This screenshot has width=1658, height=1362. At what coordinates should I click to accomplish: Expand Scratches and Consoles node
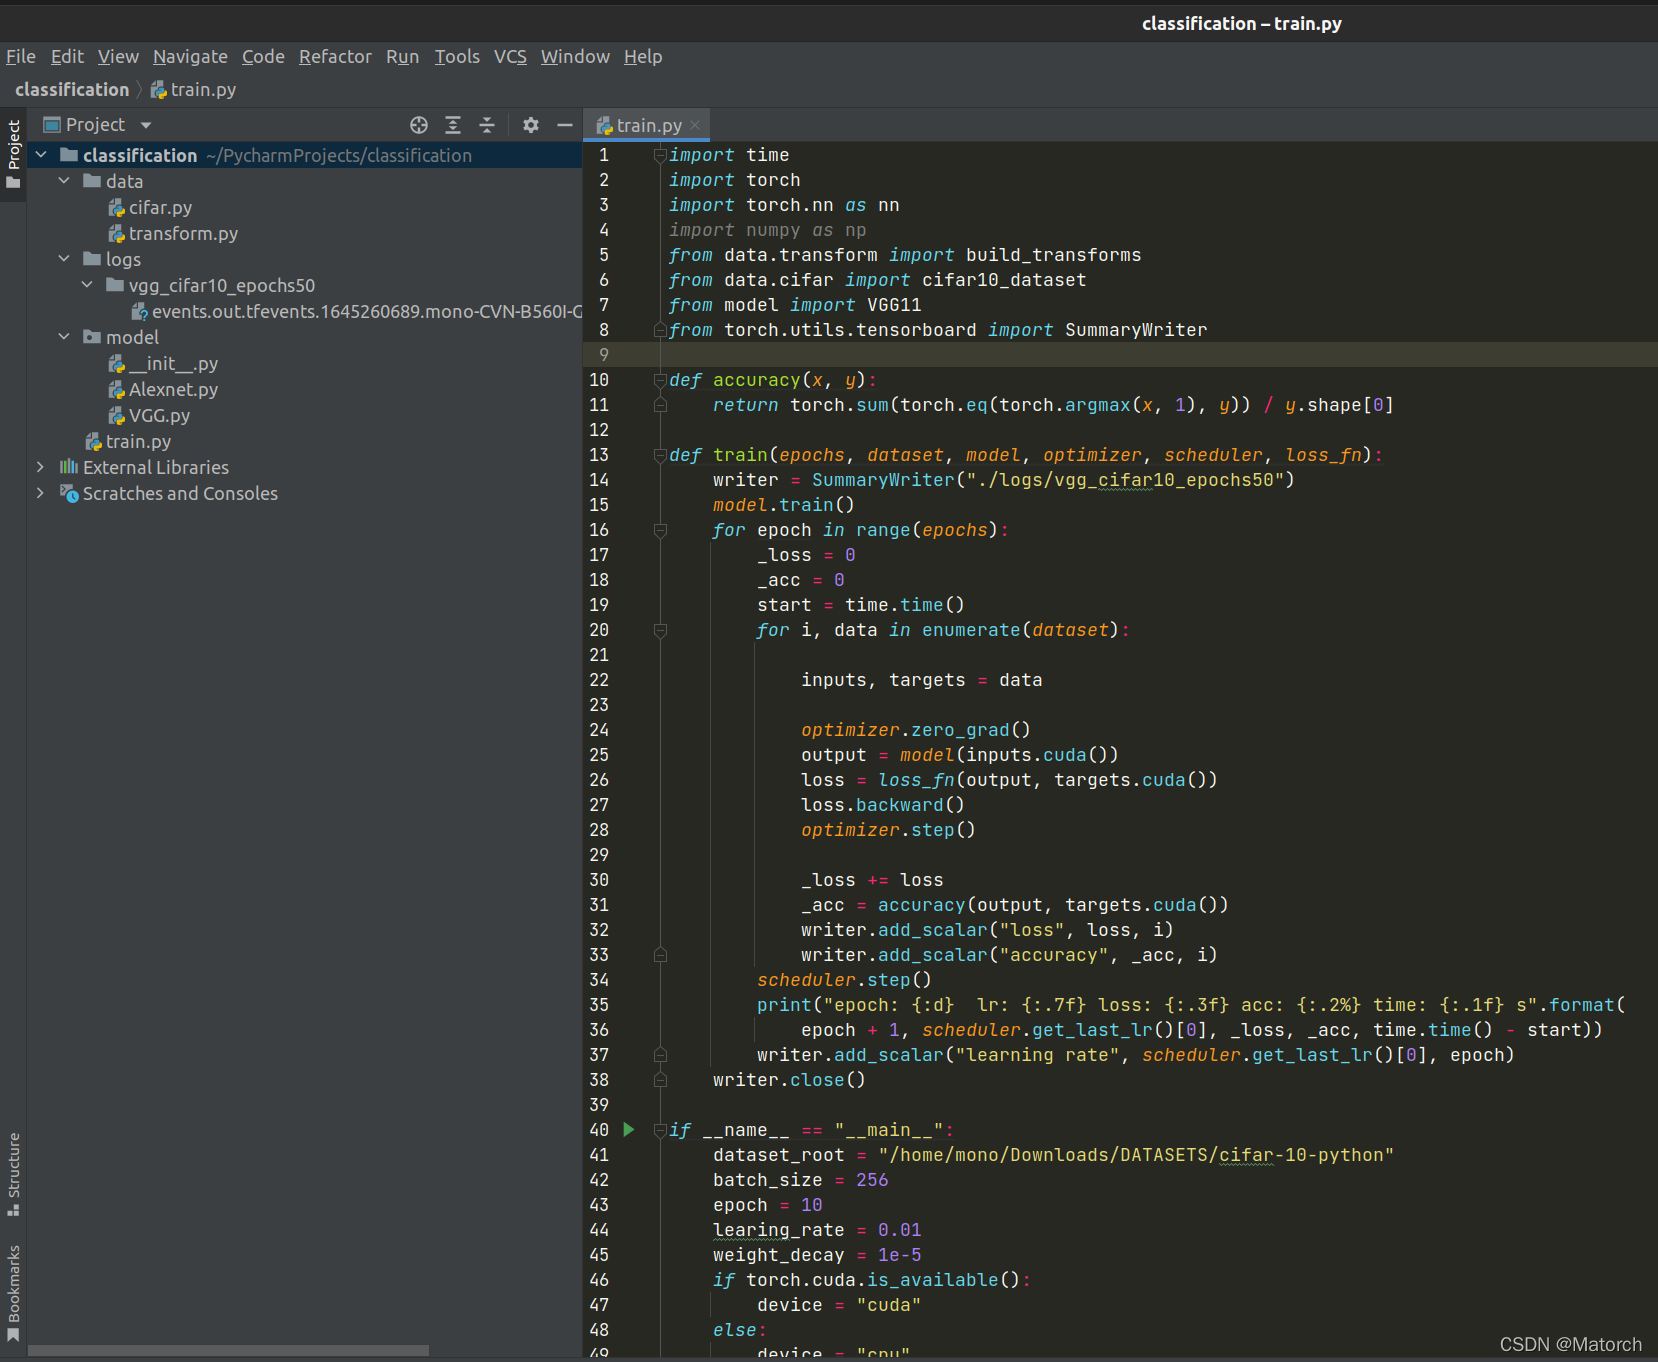click(x=40, y=493)
